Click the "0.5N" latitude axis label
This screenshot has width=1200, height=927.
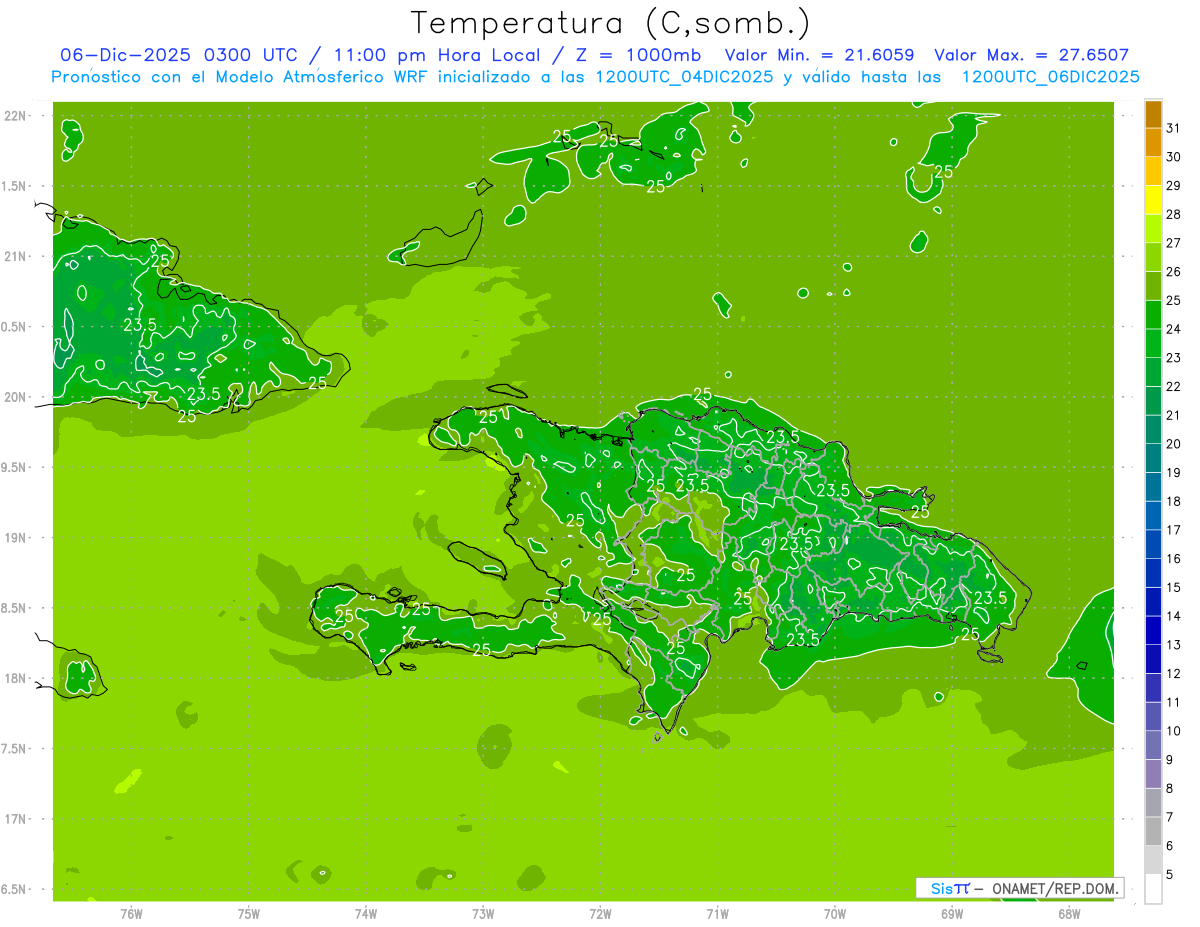click(x=15, y=327)
